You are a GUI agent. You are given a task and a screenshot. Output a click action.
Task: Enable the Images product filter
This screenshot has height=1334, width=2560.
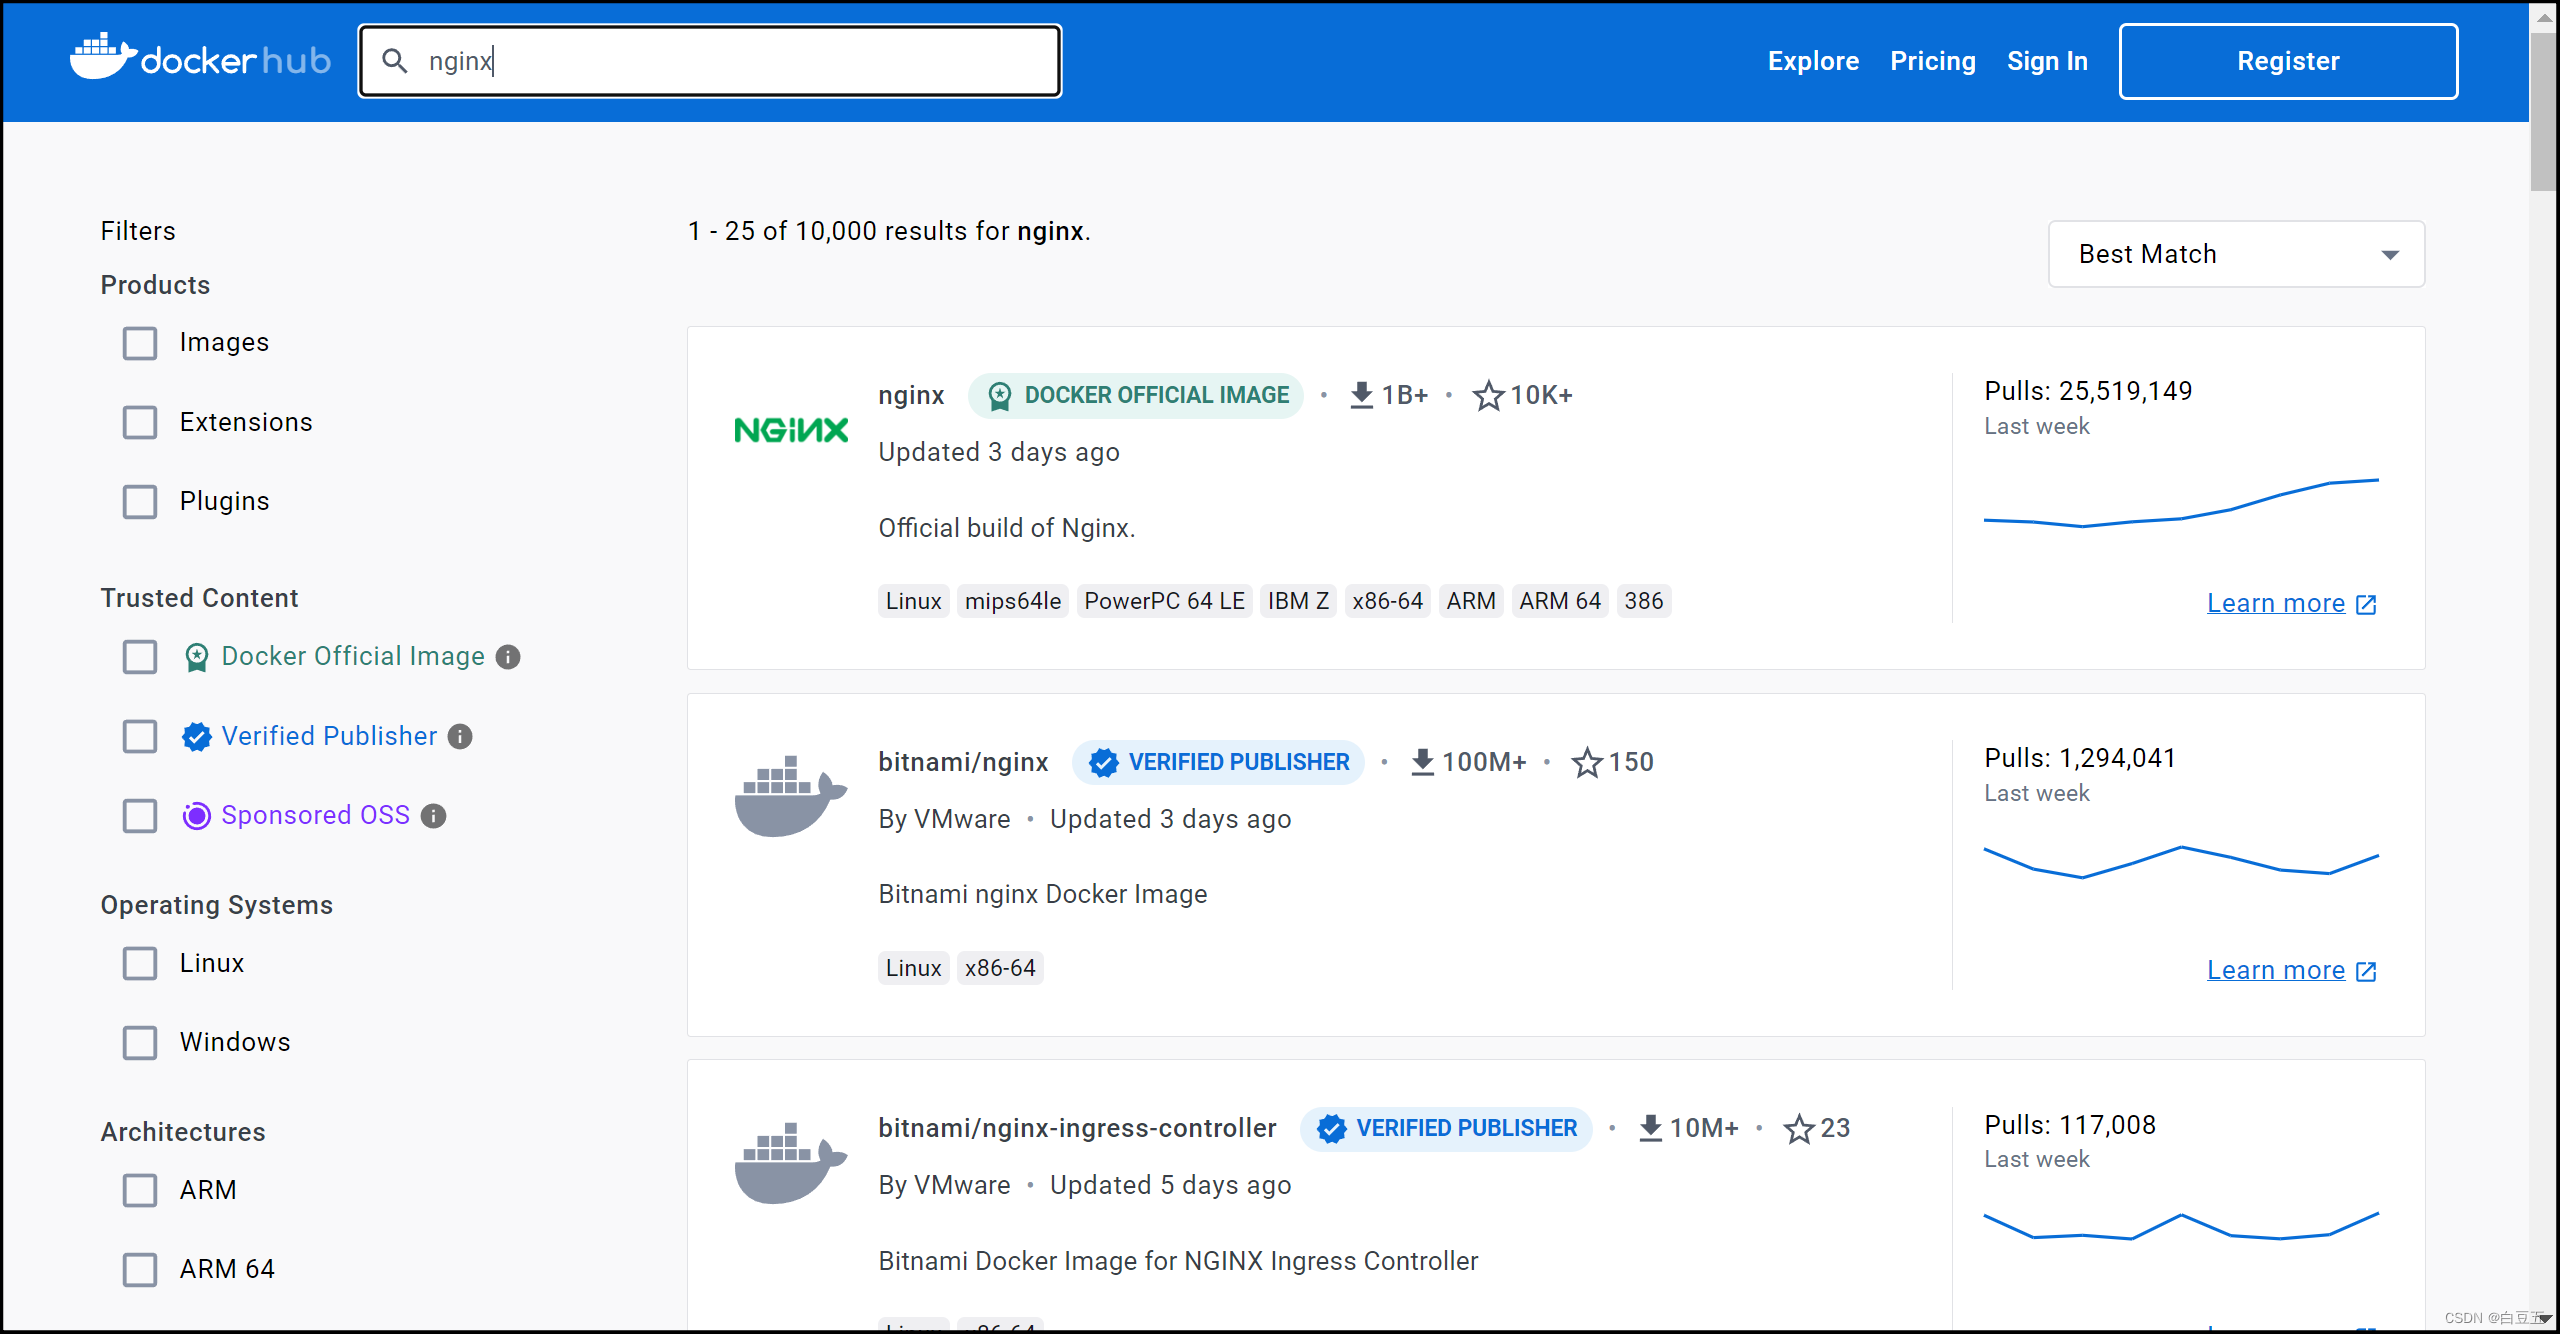[x=140, y=343]
